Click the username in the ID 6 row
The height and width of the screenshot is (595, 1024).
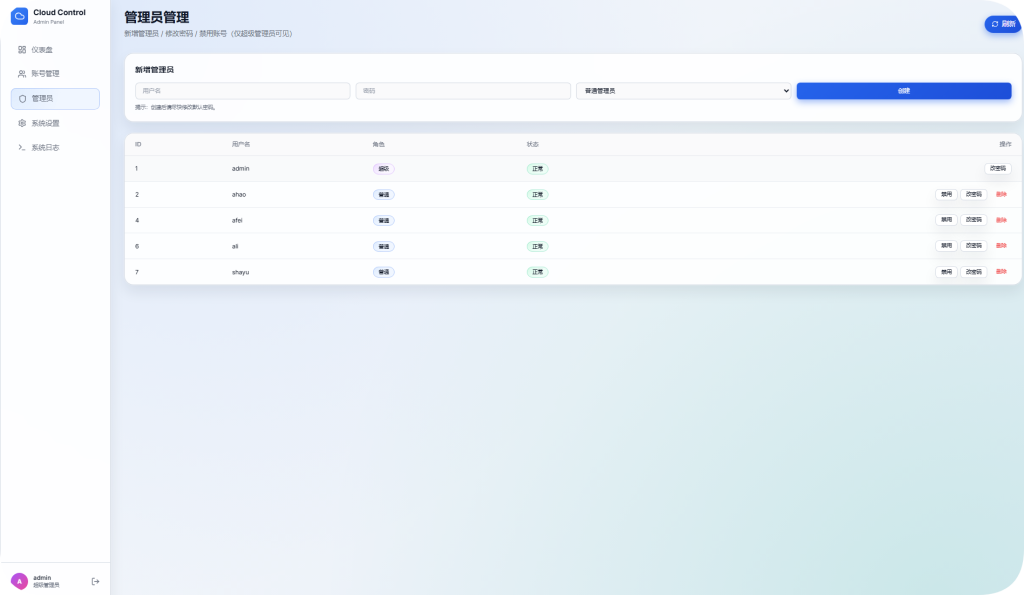click(x=235, y=246)
